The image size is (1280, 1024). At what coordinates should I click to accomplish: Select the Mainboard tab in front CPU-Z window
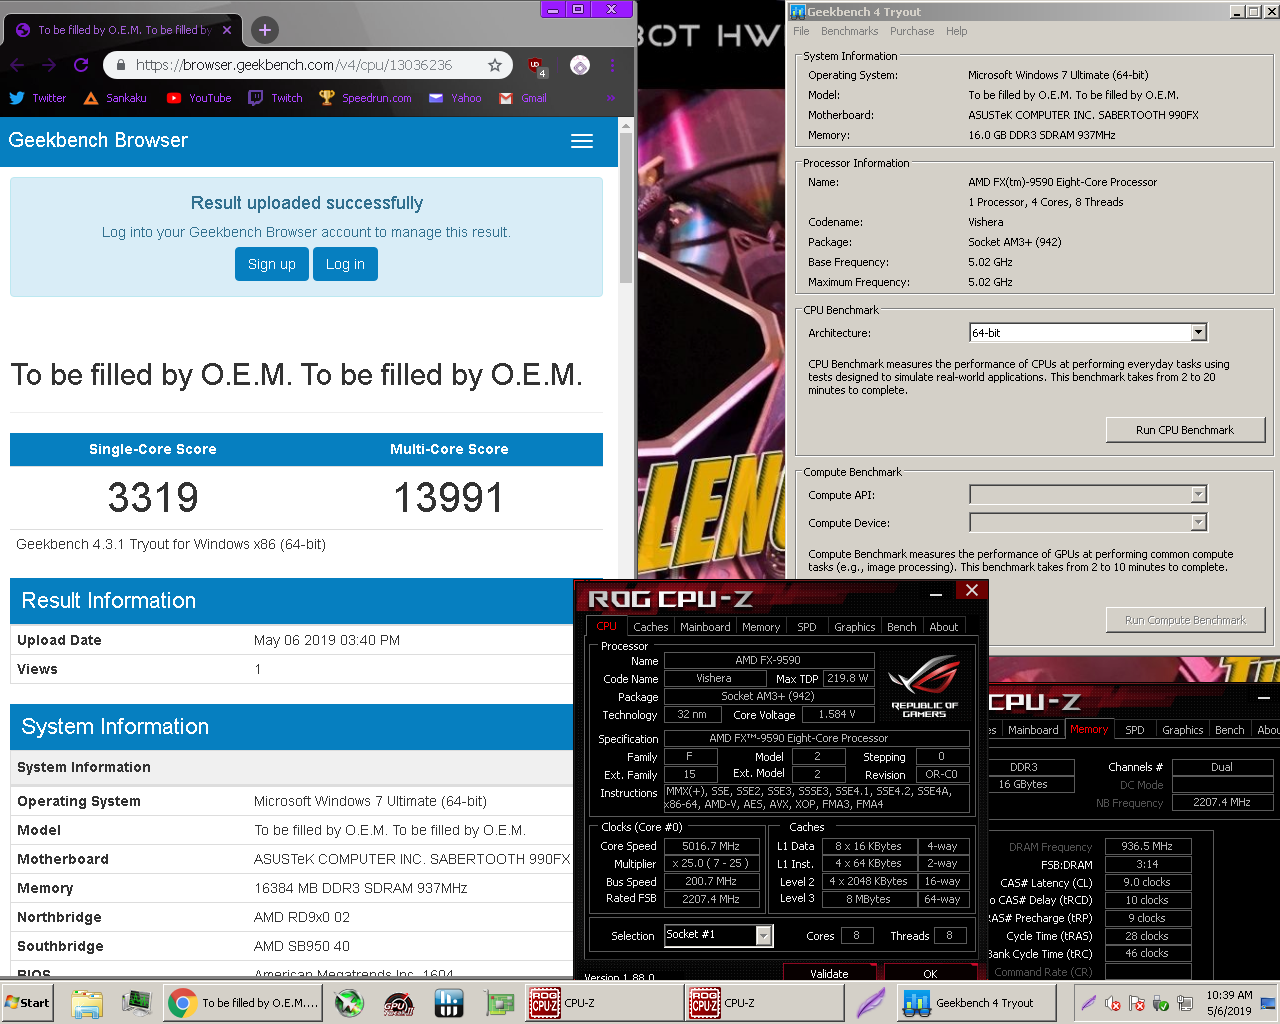pyautogui.click(x=705, y=627)
